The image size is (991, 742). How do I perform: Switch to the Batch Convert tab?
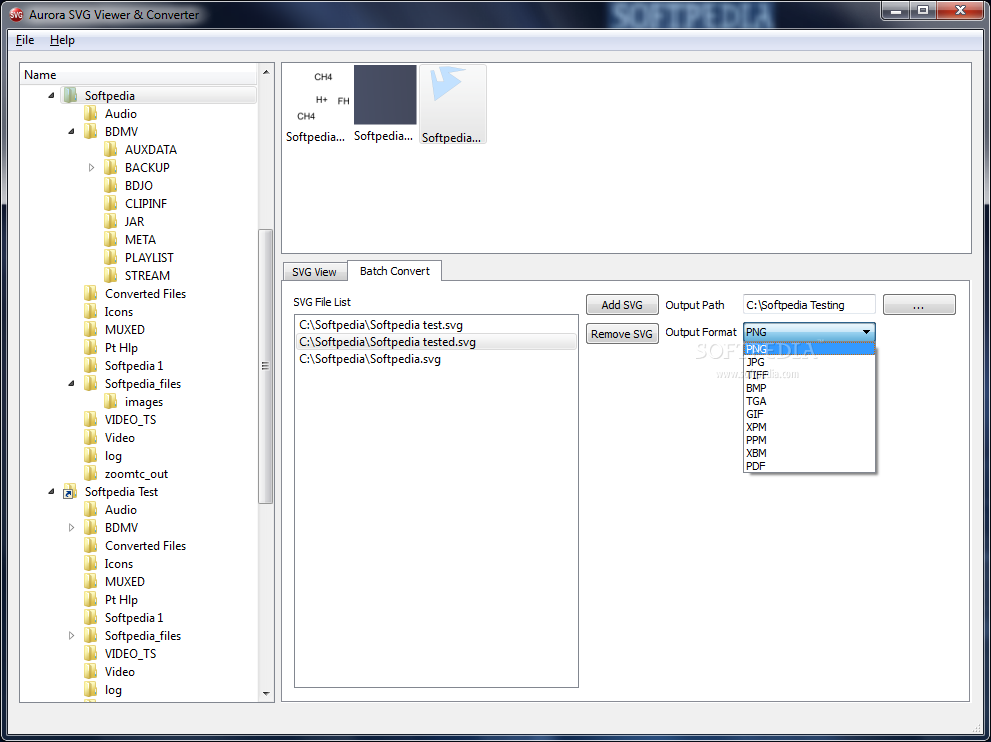[394, 271]
